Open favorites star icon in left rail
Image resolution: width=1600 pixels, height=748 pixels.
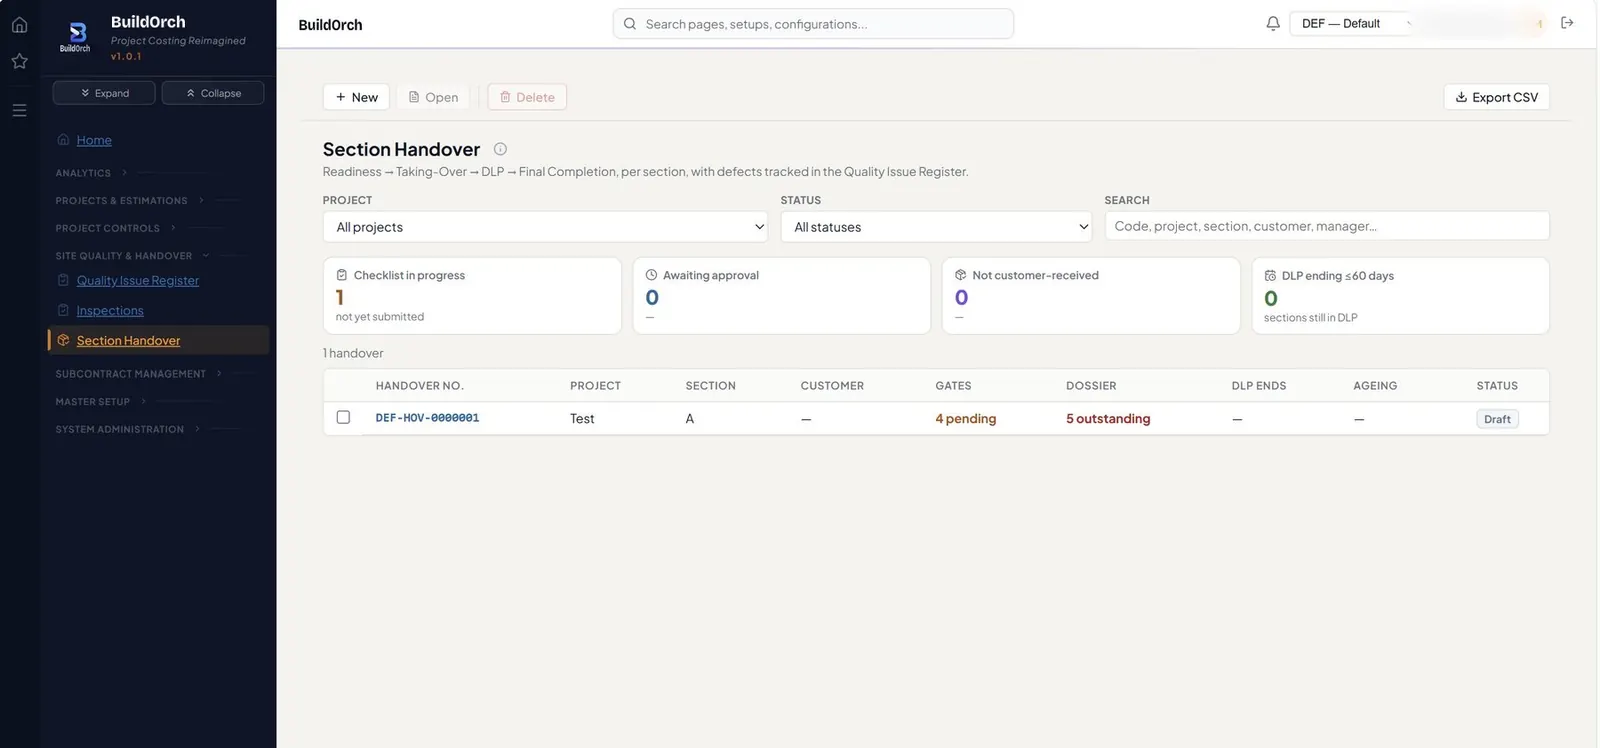(x=19, y=61)
